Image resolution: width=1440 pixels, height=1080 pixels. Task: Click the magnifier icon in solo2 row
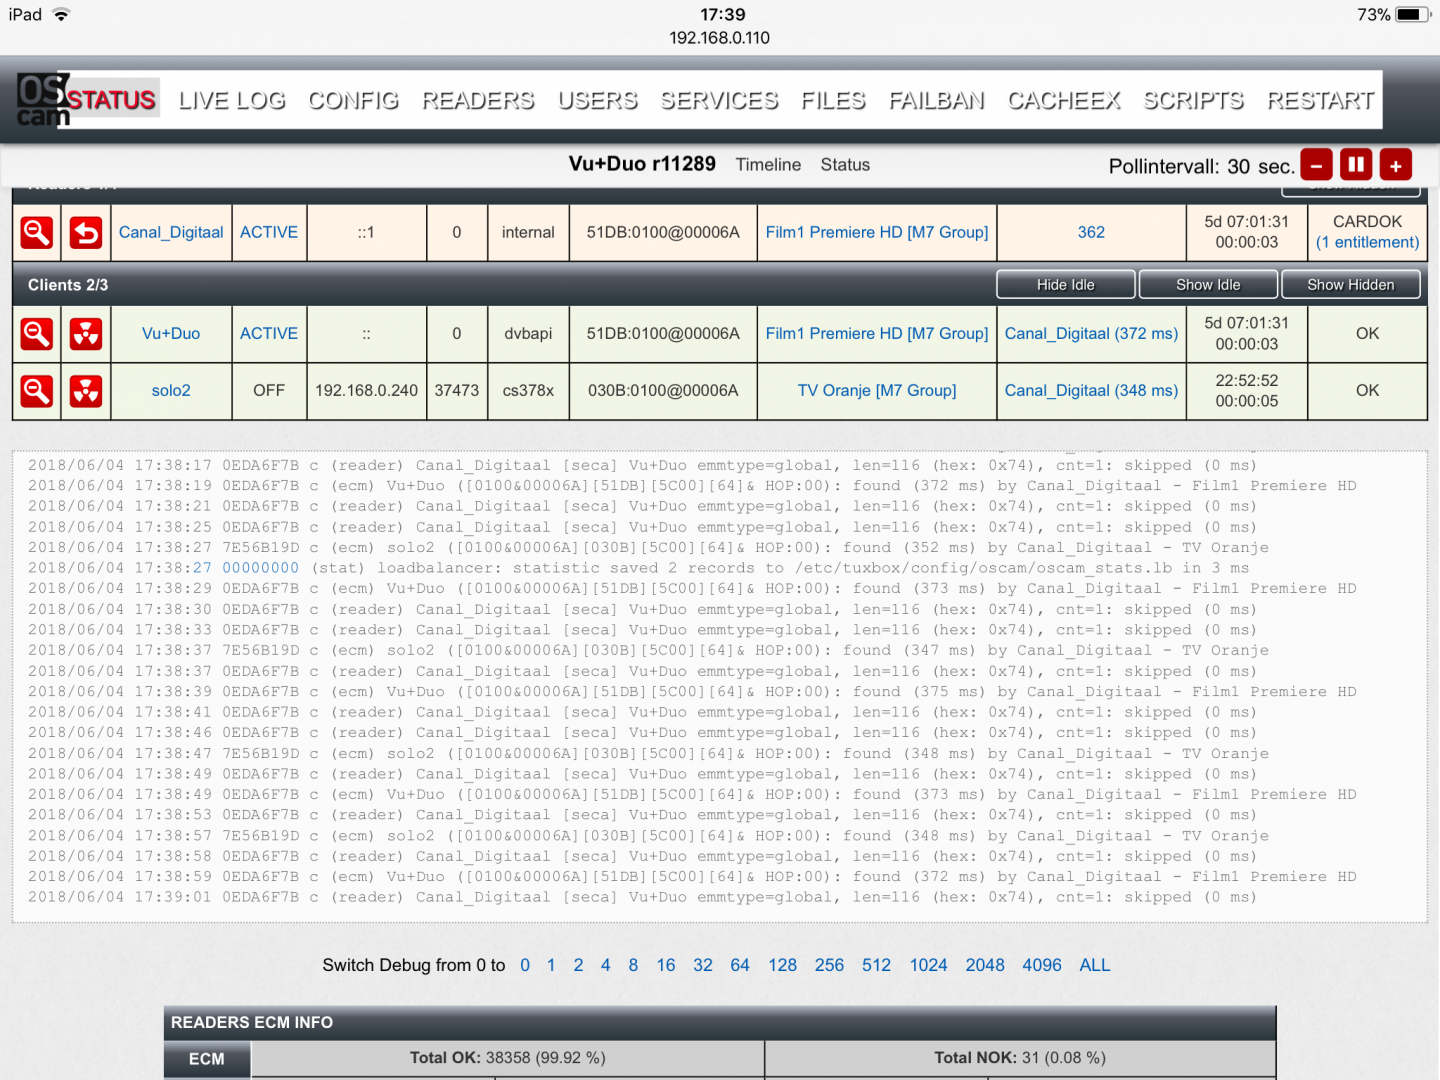pos(37,391)
